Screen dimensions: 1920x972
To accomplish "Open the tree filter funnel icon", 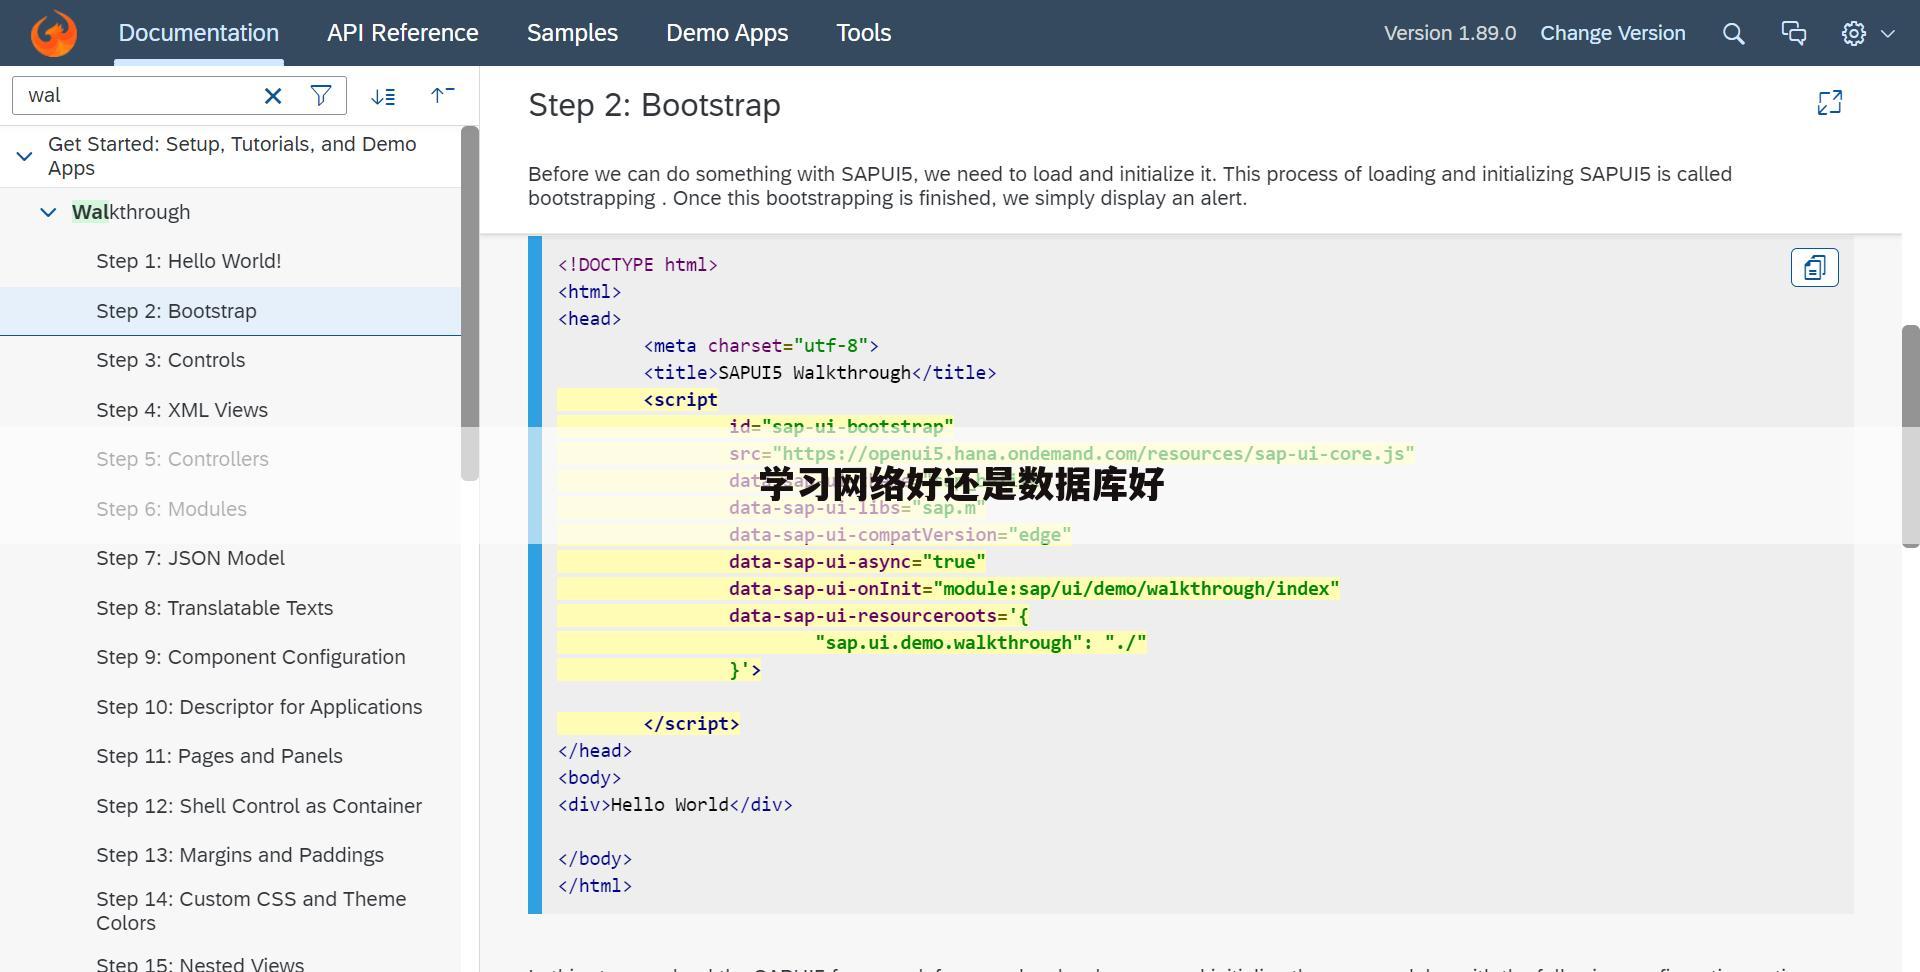I will [x=321, y=95].
